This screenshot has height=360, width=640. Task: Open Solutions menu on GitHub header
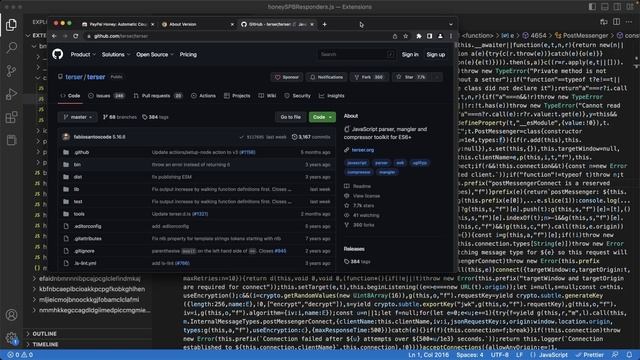coord(116,55)
